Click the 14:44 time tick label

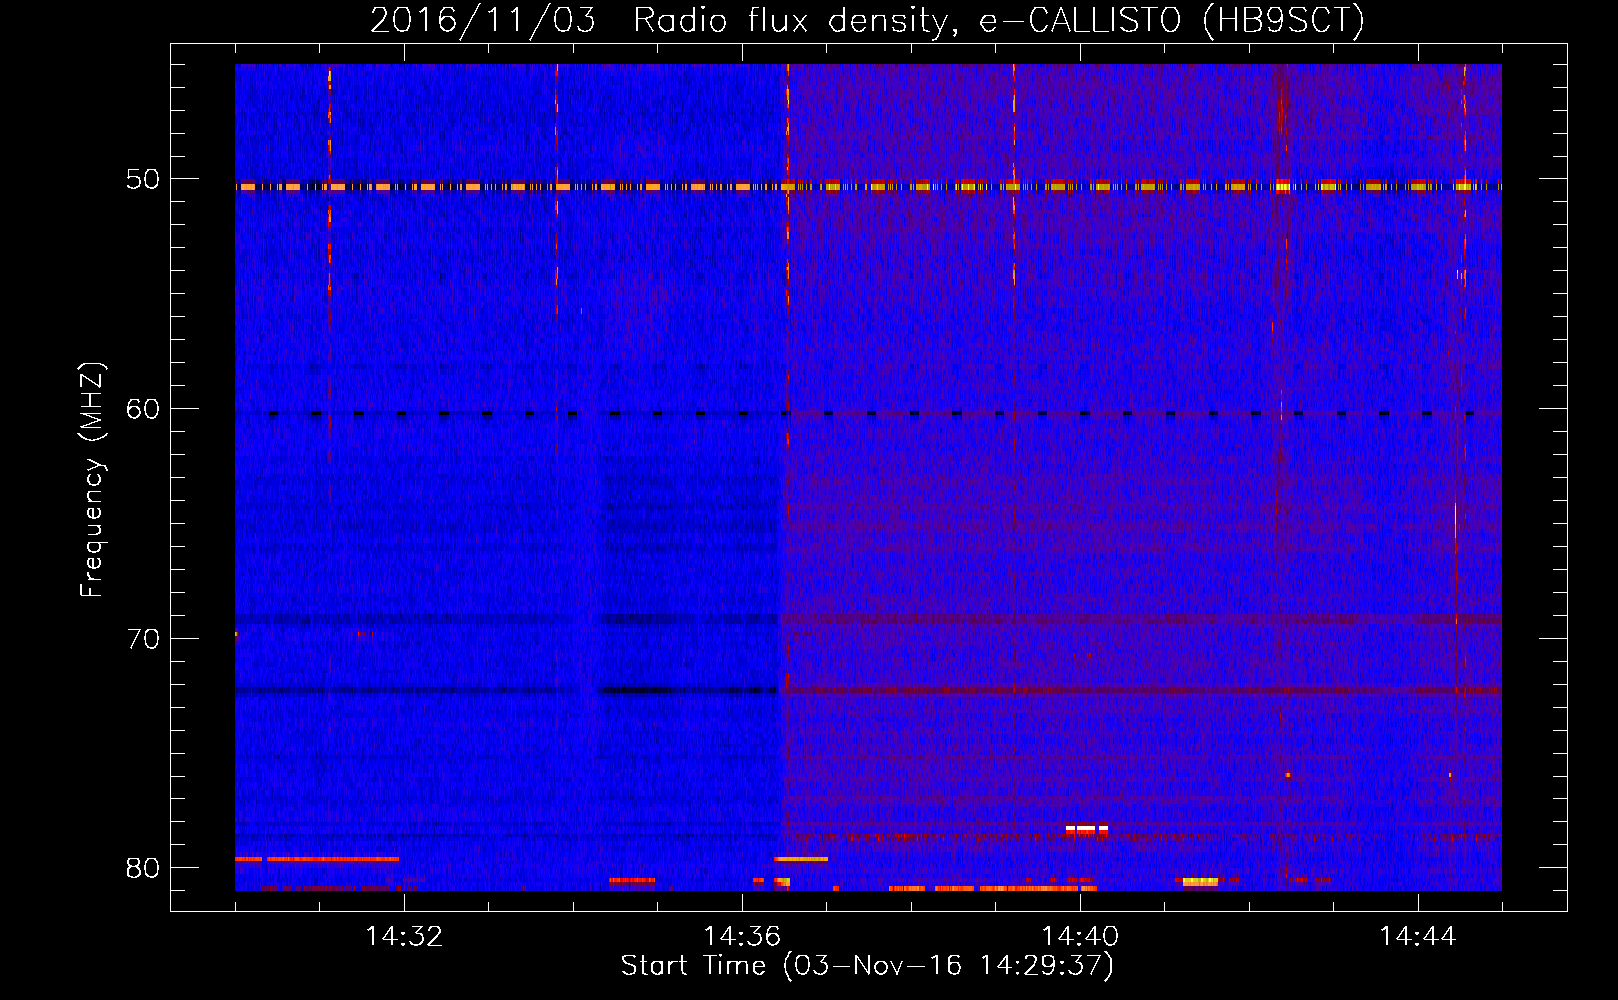click(x=1418, y=937)
